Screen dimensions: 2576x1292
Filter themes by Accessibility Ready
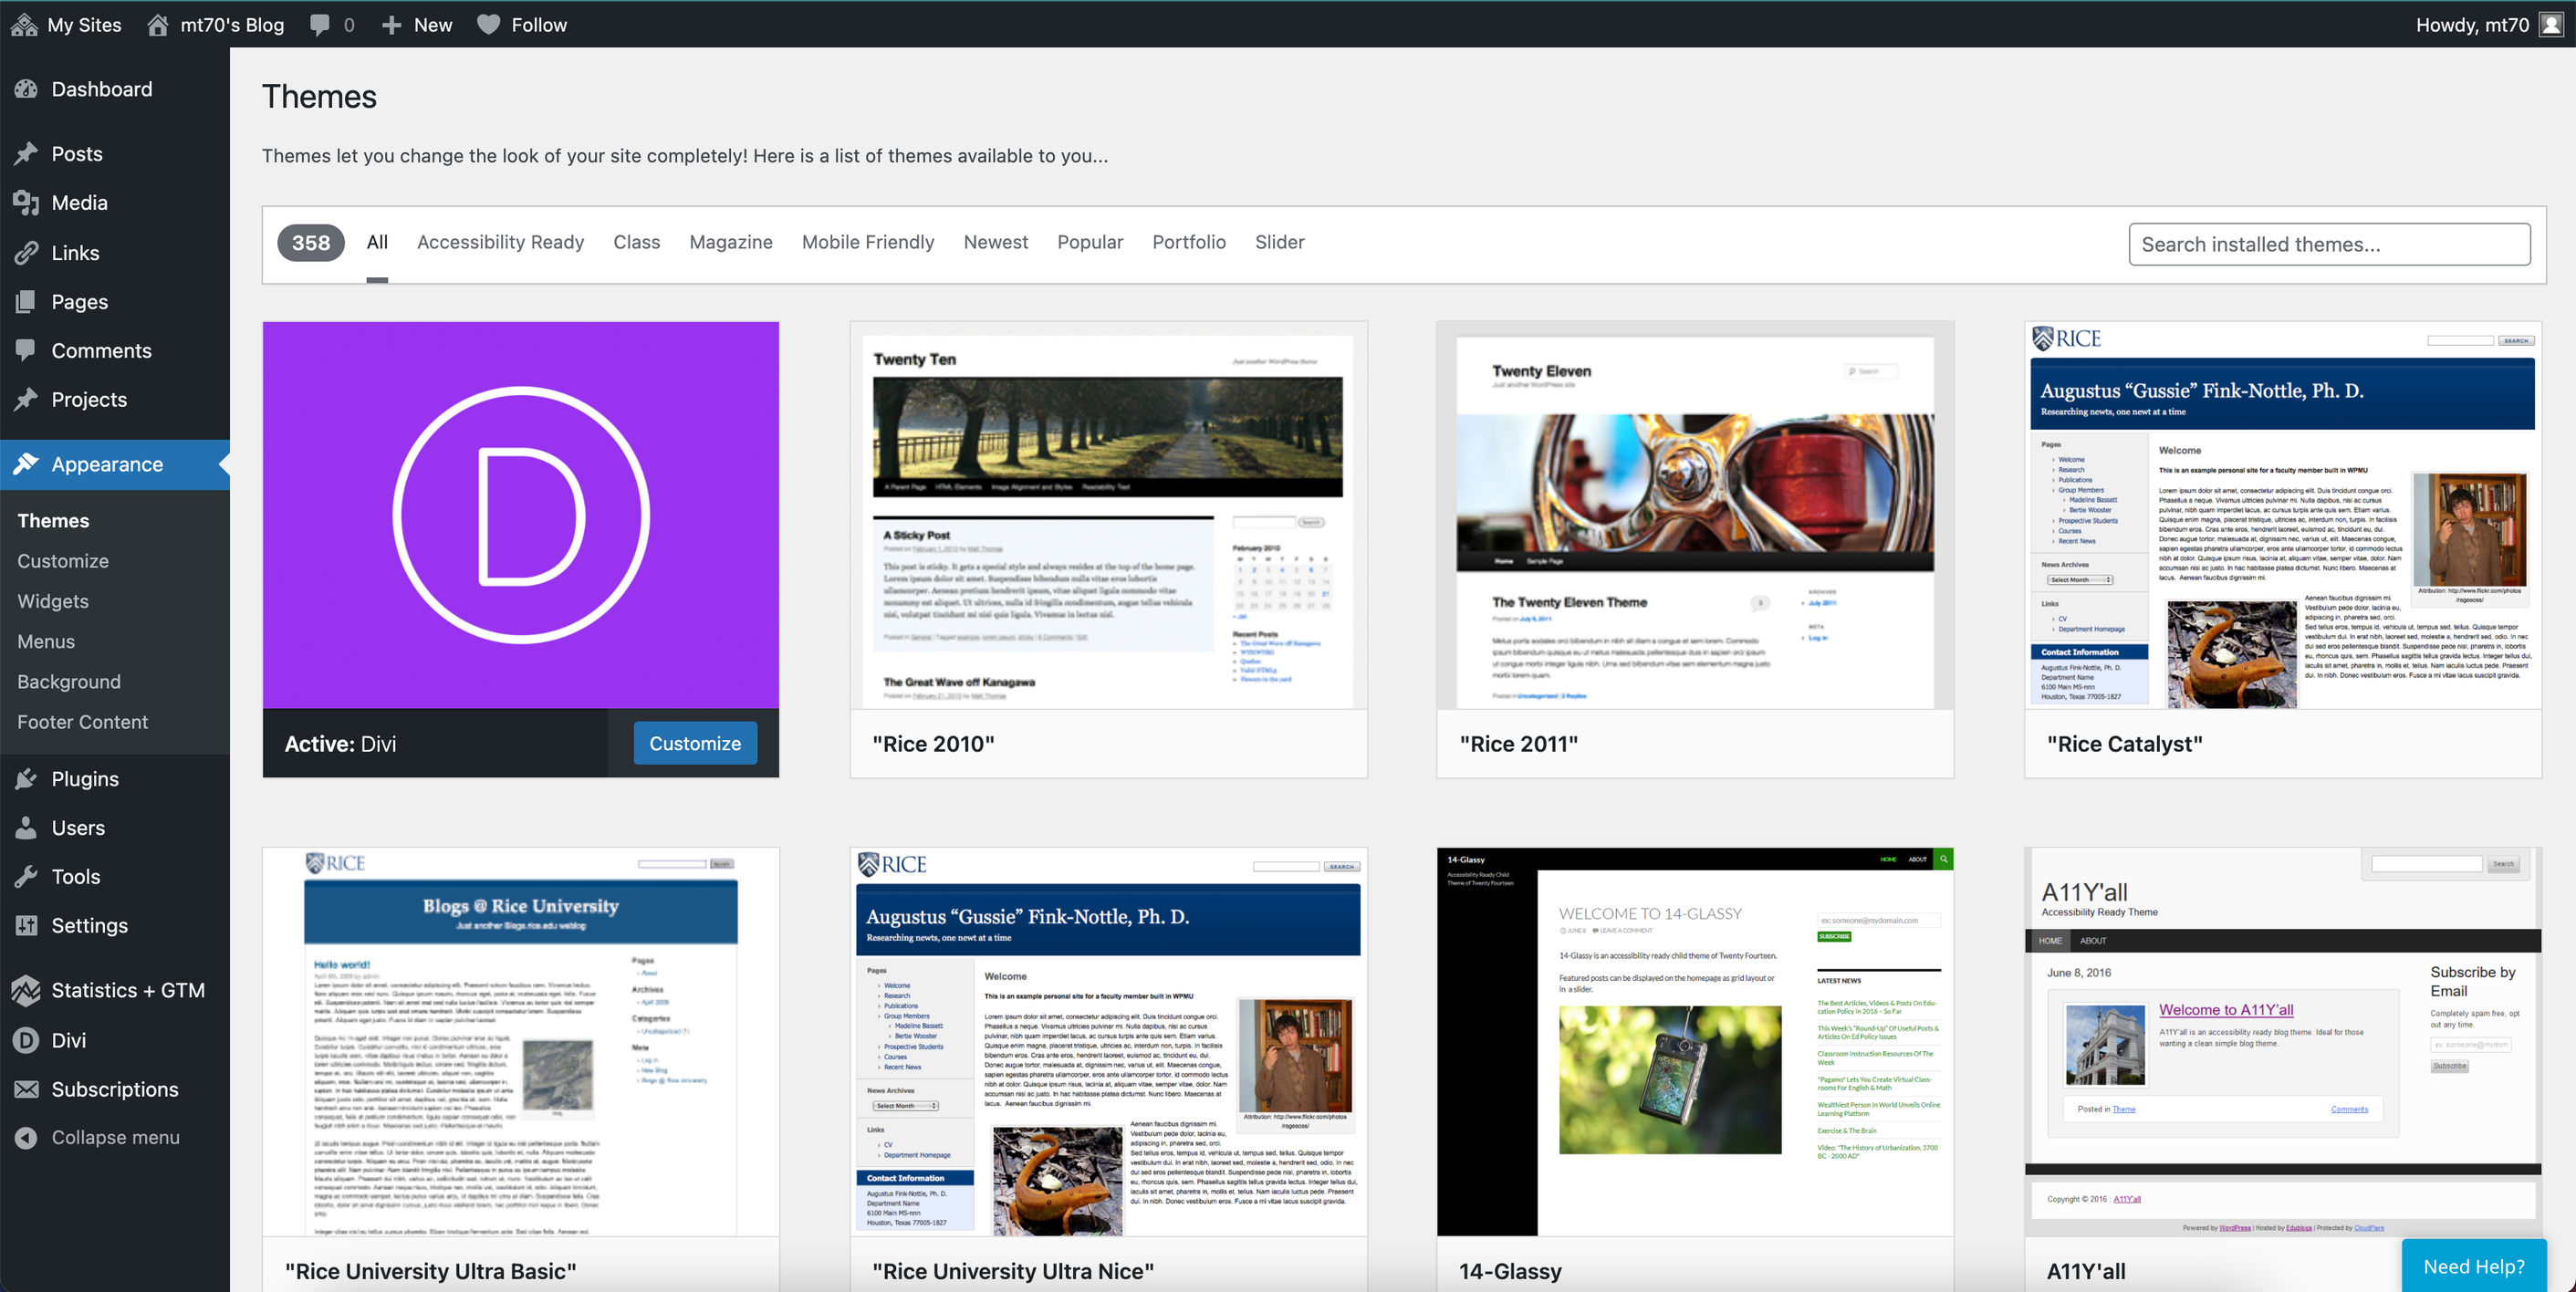point(500,242)
